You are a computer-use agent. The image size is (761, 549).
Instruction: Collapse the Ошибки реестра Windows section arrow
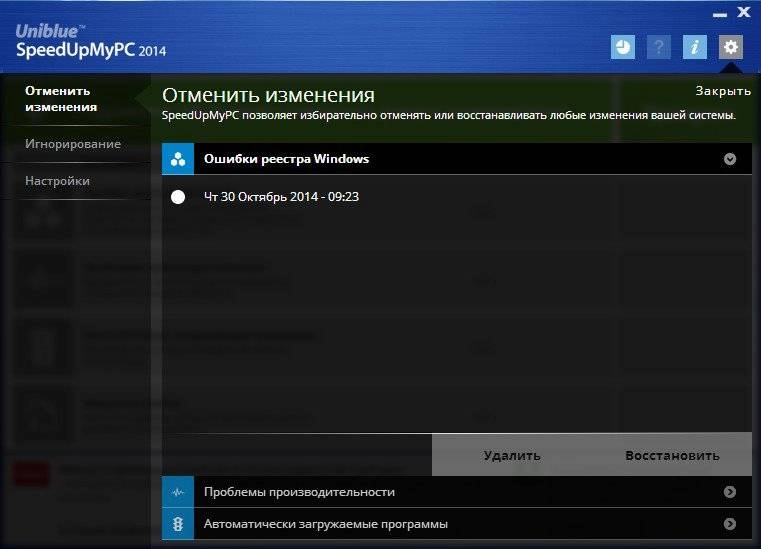729,159
